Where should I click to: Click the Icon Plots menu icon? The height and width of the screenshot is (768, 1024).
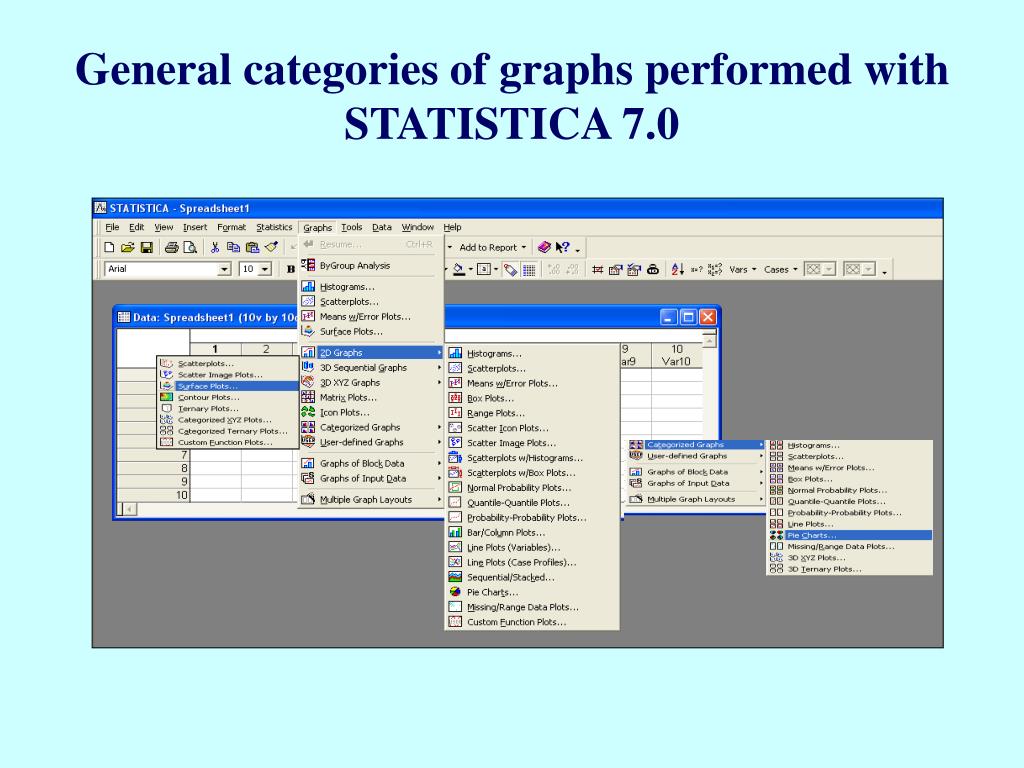click(x=308, y=412)
